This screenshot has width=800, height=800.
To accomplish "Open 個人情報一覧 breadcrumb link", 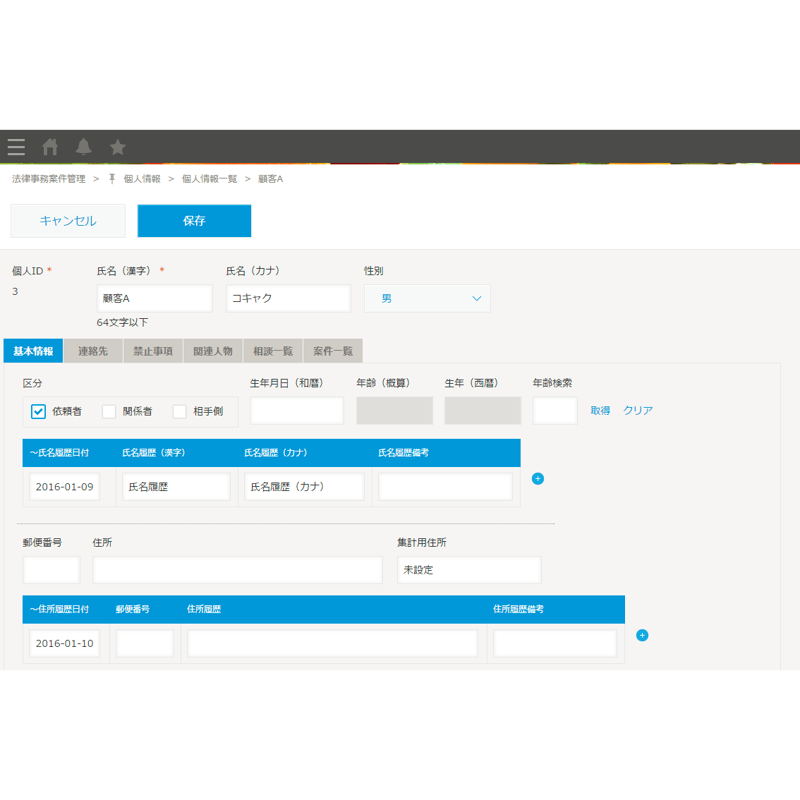I will (210, 179).
